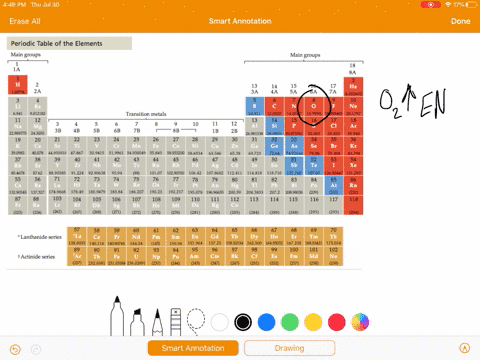Tap the battery indicator in status bar

coord(471,5)
